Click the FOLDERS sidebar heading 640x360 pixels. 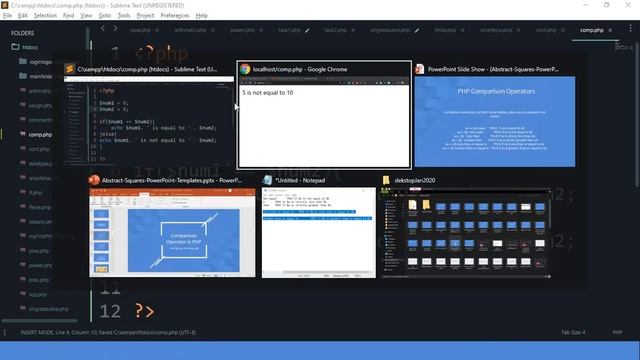point(22,33)
